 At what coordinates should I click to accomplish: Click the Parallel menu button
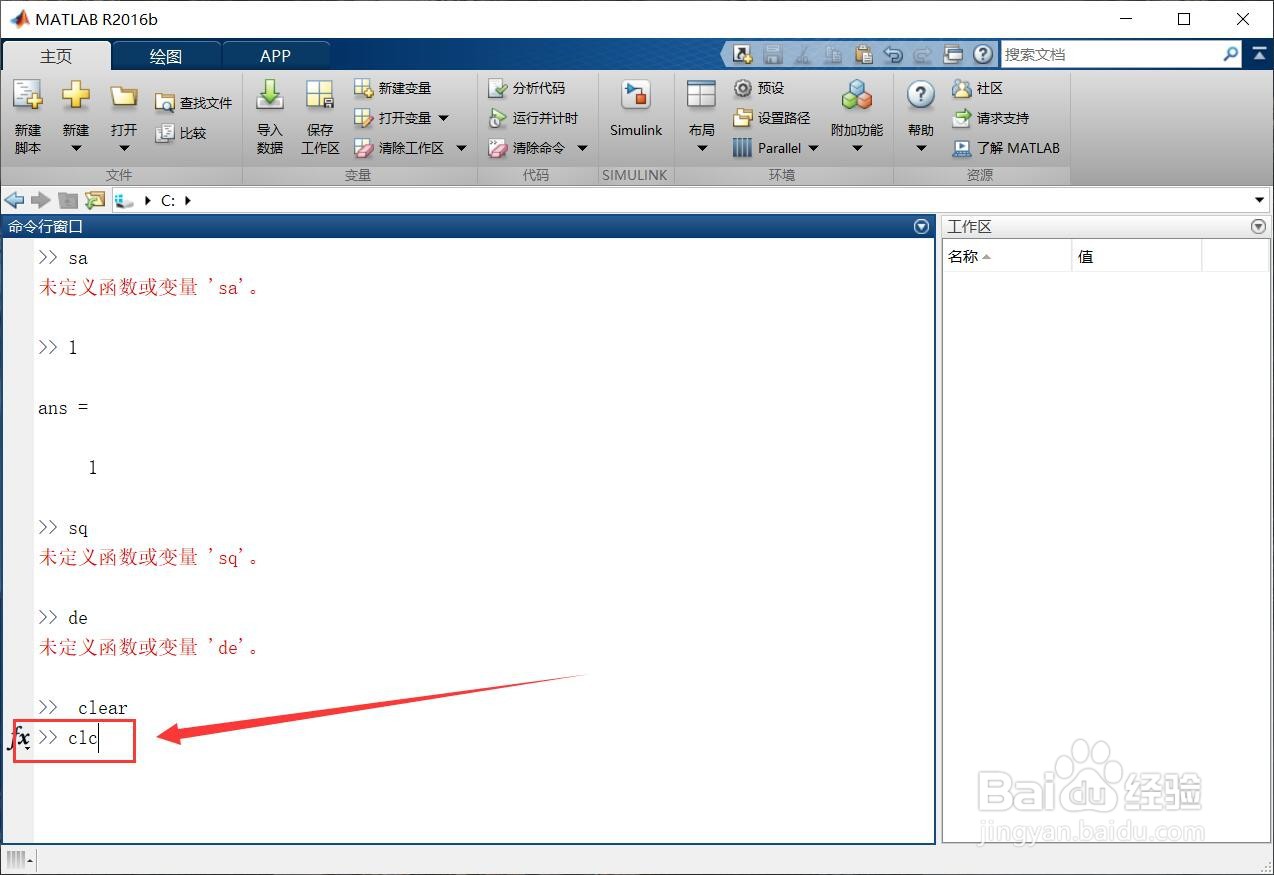pyautogui.click(x=767, y=148)
